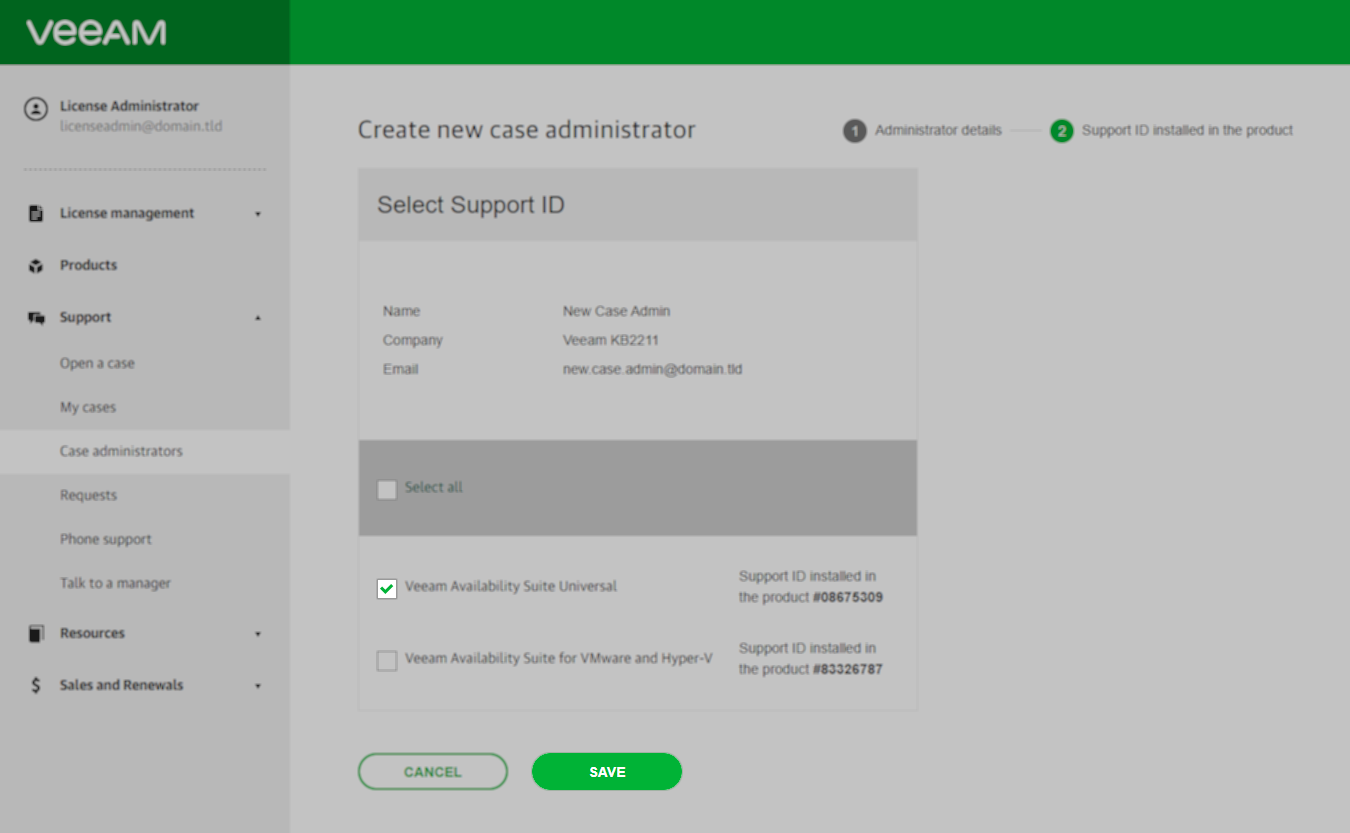
Task: Click the License management document icon
Action: click(x=36, y=213)
